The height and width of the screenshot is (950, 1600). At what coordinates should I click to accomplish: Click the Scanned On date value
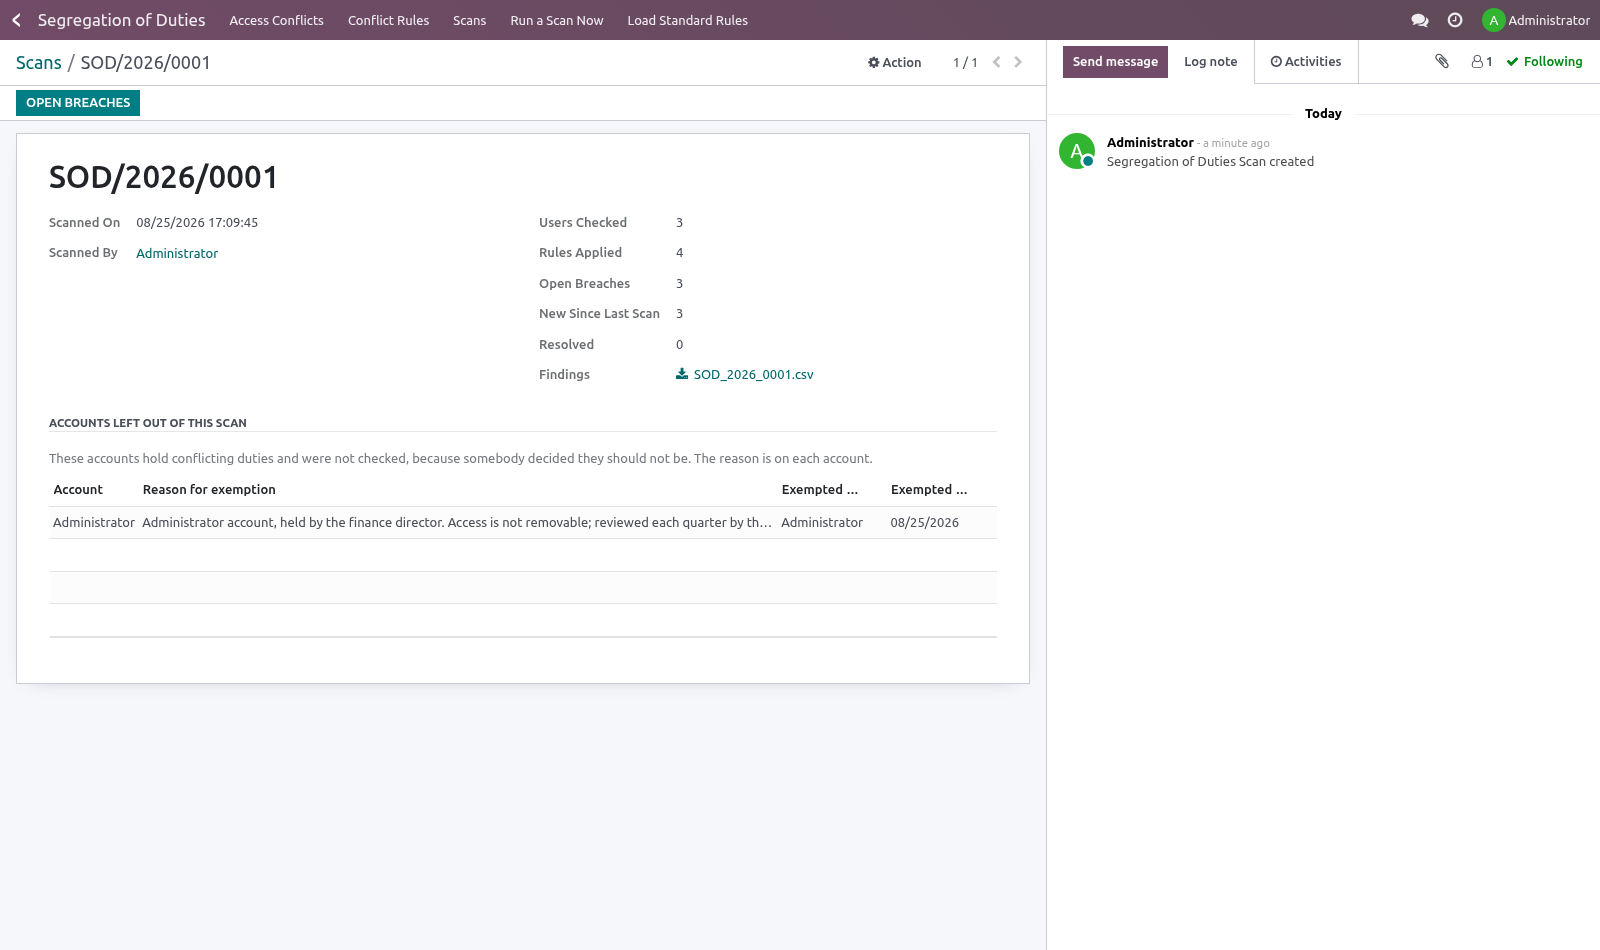click(x=197, y=223)
